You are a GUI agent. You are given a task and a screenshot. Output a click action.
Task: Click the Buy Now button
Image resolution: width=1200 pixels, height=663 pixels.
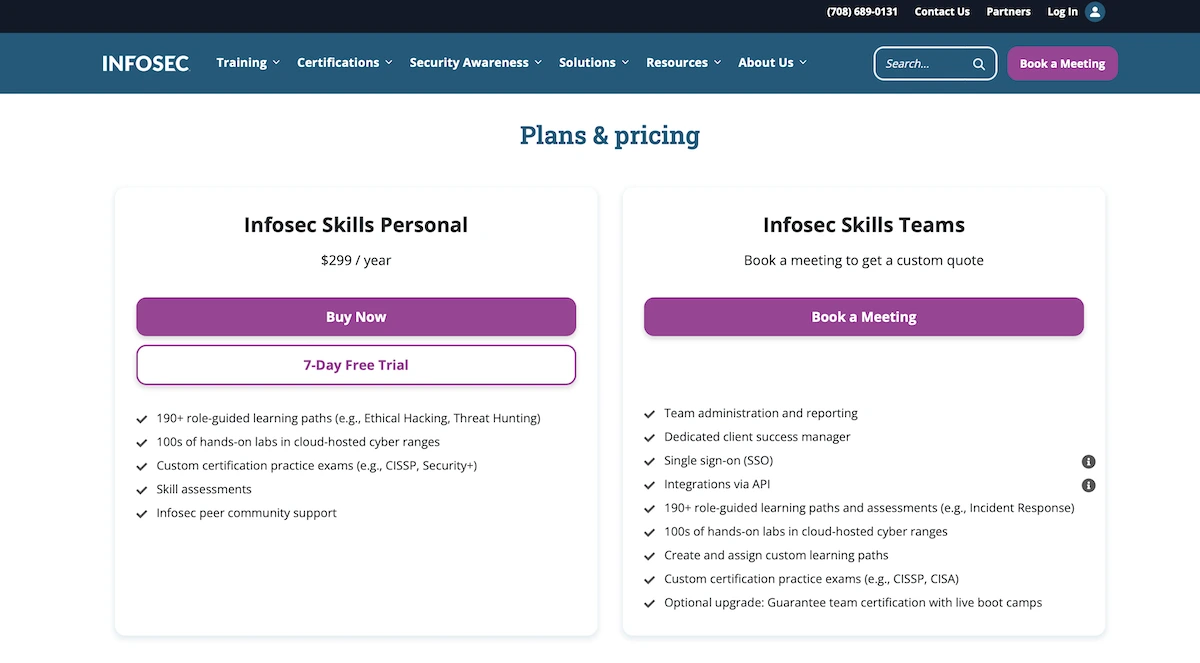(x=356, y=316)
